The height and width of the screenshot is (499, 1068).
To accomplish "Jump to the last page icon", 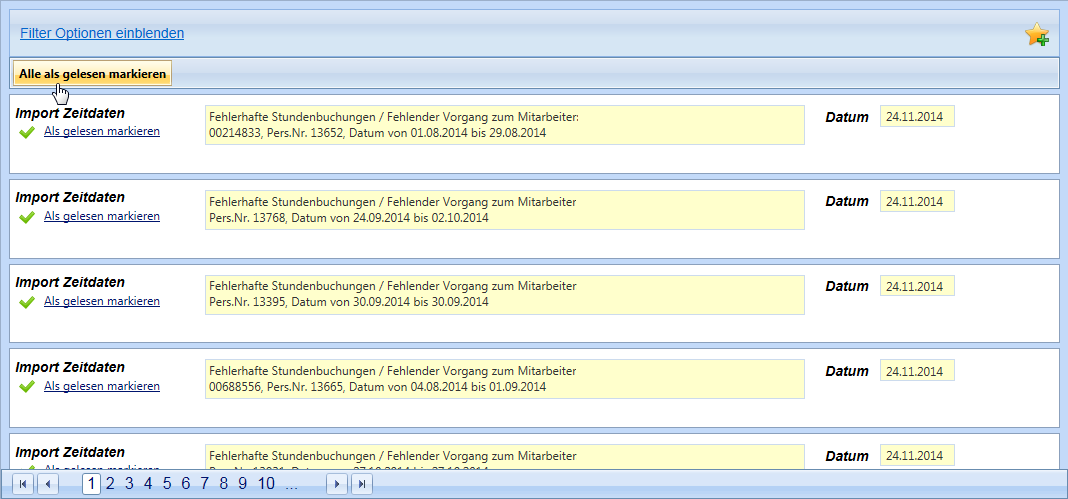I will tap(362, 484).
